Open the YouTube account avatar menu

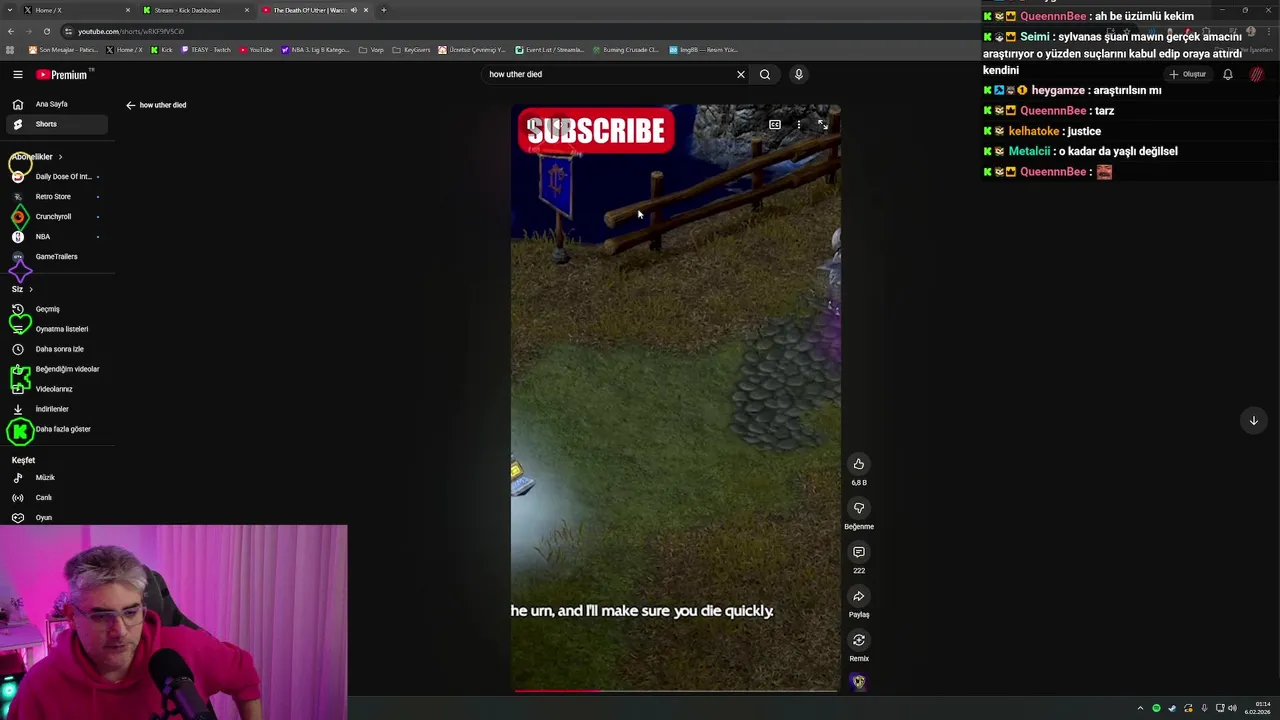pyautogui.click(x=1257, y=74)
